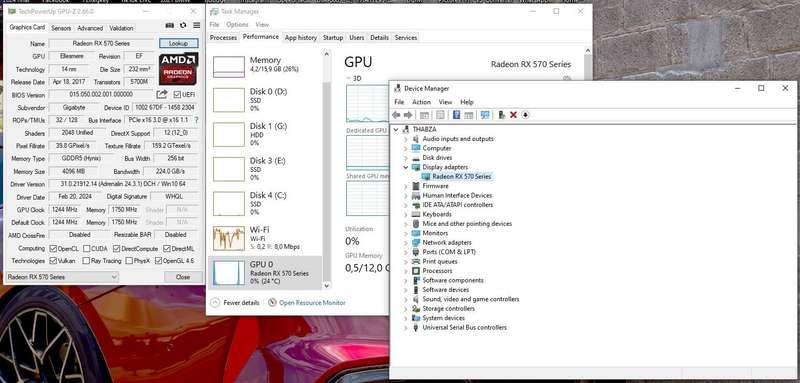Open Task Manager Startup tab

point(333,38)
